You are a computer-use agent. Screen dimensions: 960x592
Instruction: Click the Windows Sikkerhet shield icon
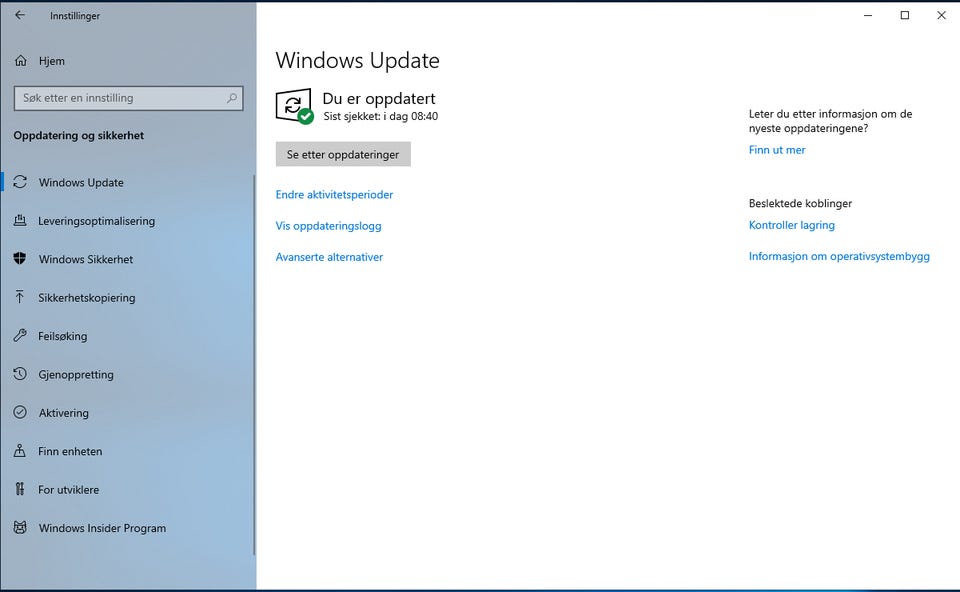[x=20, y=258]
